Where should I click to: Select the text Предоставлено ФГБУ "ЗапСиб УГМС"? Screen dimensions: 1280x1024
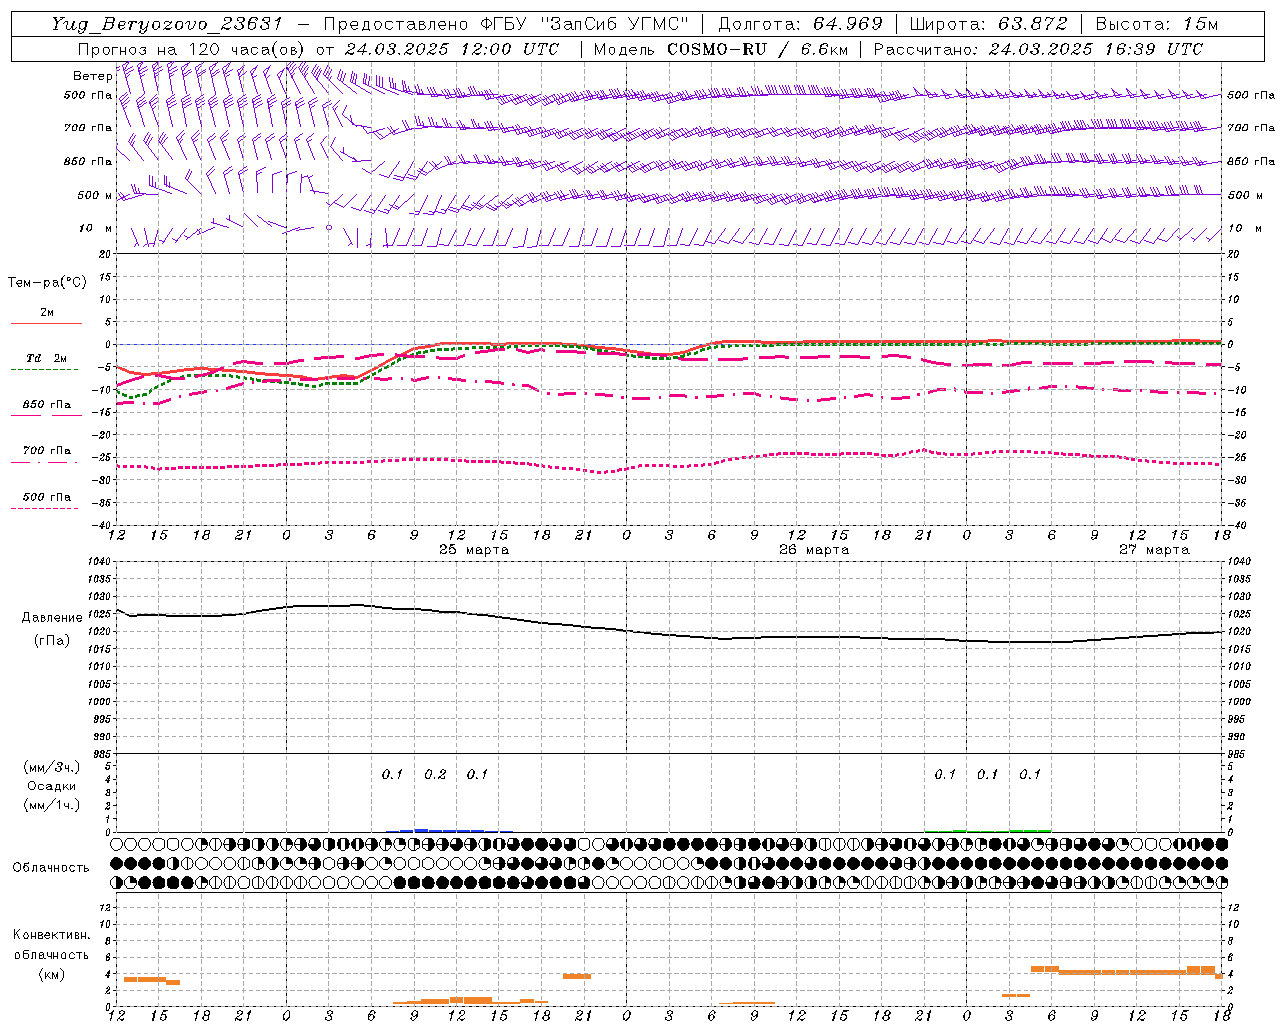tap(506, 24)
